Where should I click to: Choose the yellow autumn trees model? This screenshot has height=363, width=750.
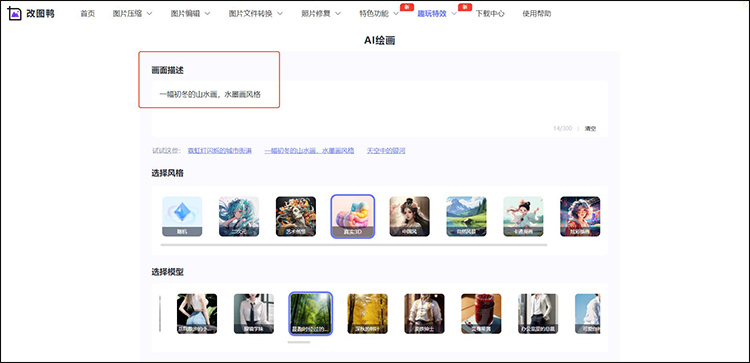coord(368,314)
